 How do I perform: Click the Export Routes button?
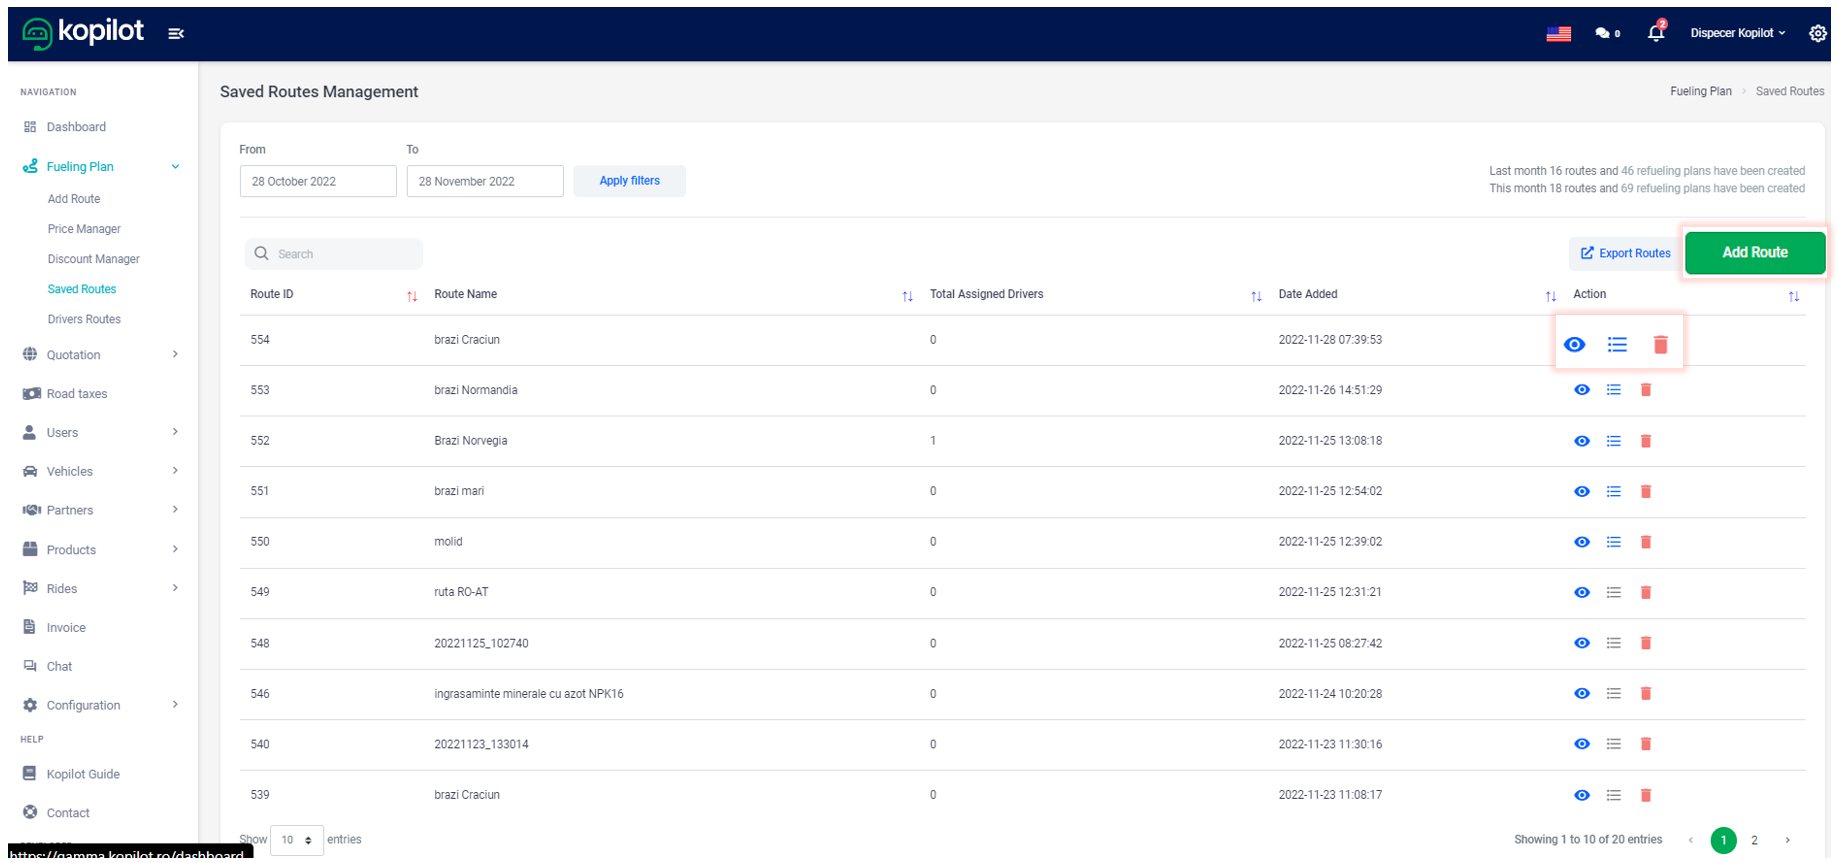pos(1625,254)
